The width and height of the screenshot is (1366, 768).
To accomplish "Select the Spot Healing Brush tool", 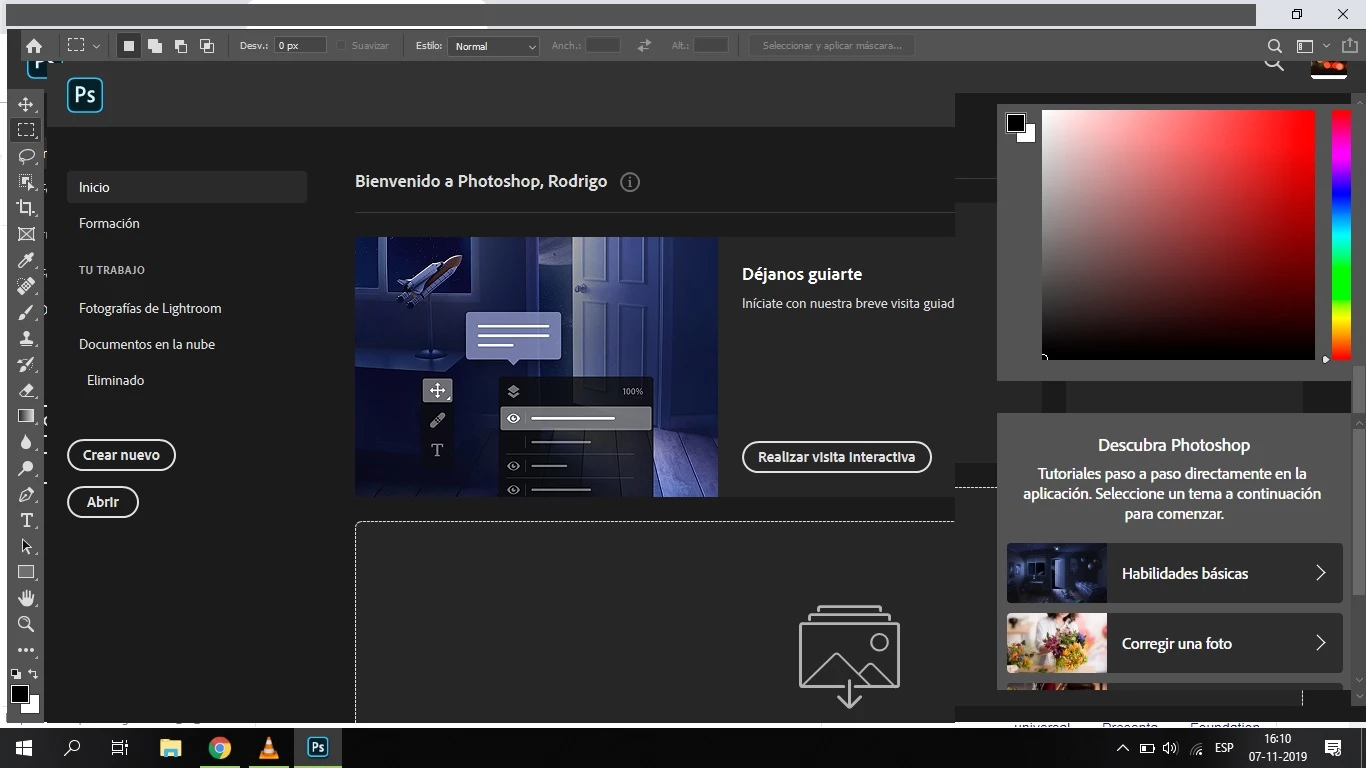I will point(27,286).
